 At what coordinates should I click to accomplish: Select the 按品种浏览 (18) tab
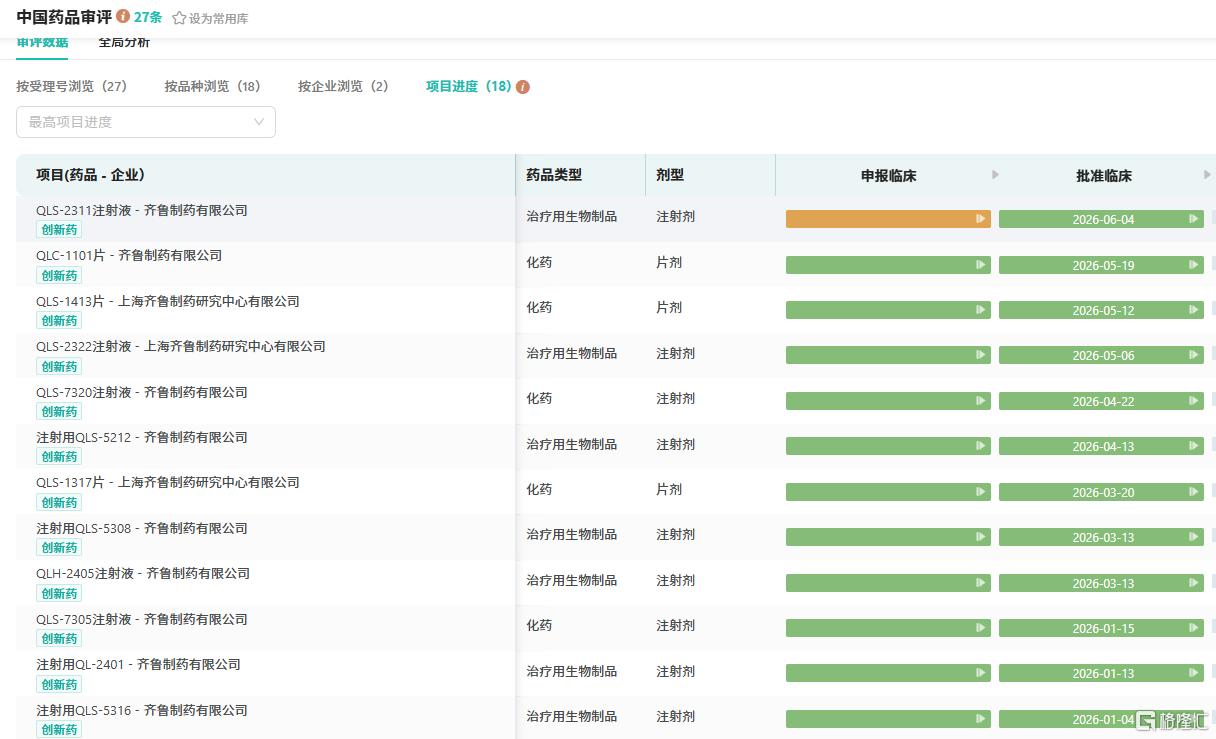(213, 87)
